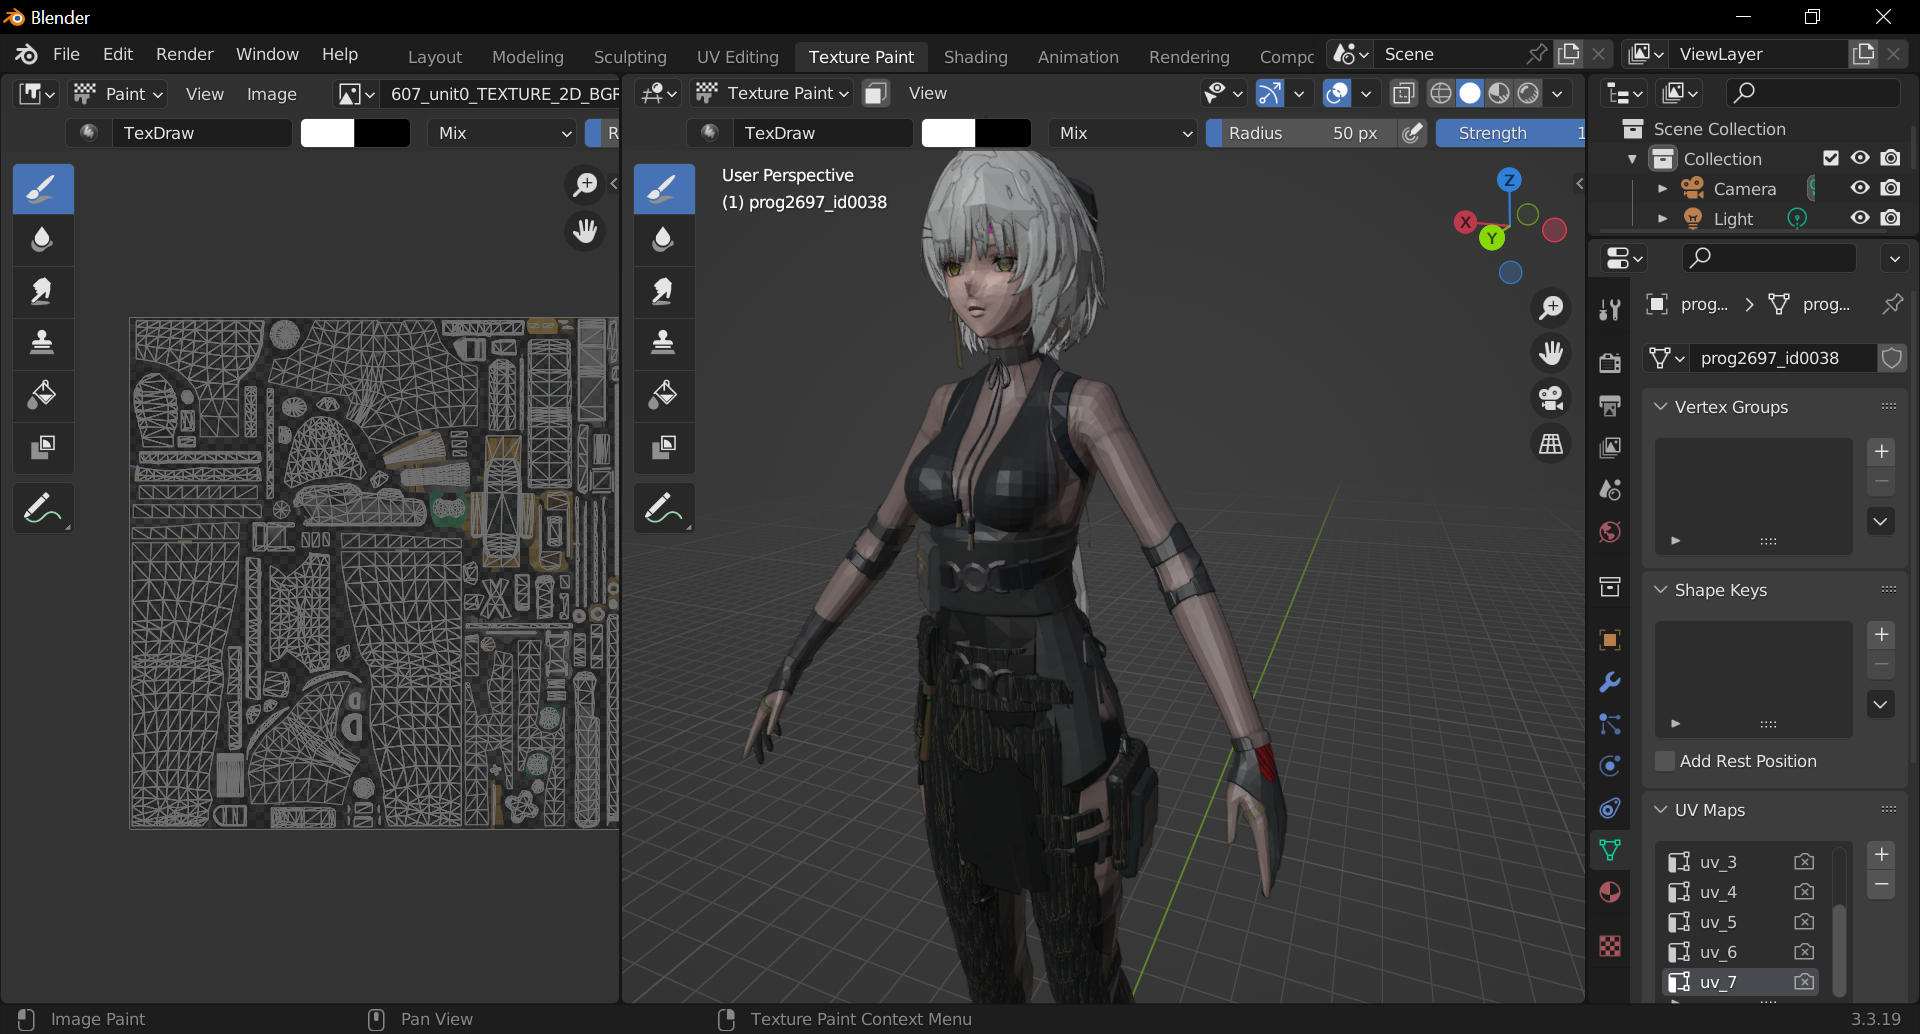Image resolution: width=1920 pixels, height=1034 pixels.
Task: Toggle viewport gizmos
Action: [1269, 93]
